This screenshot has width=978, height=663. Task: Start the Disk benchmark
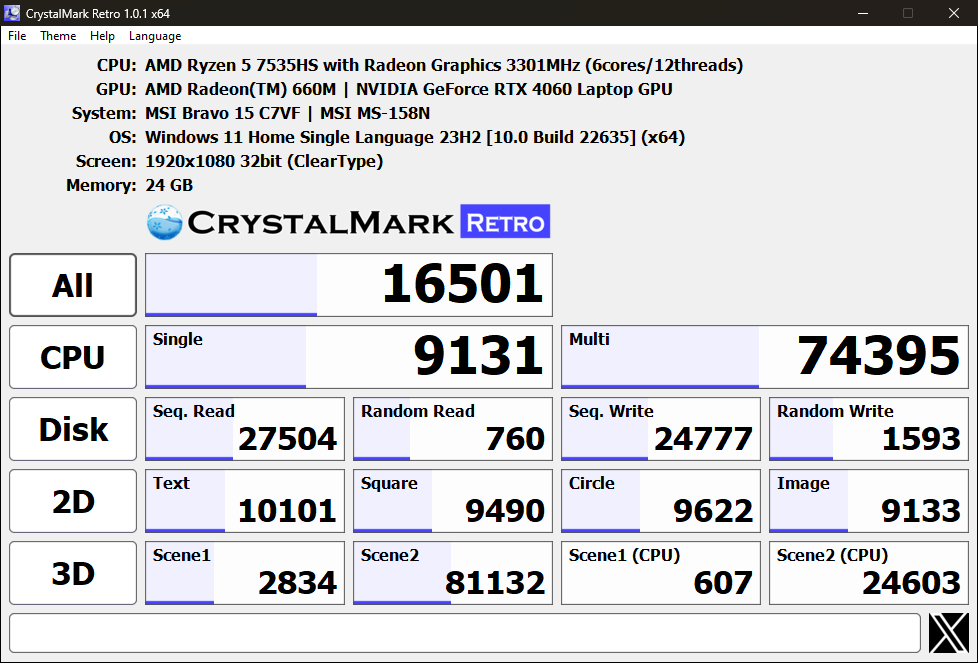(73, 429)
